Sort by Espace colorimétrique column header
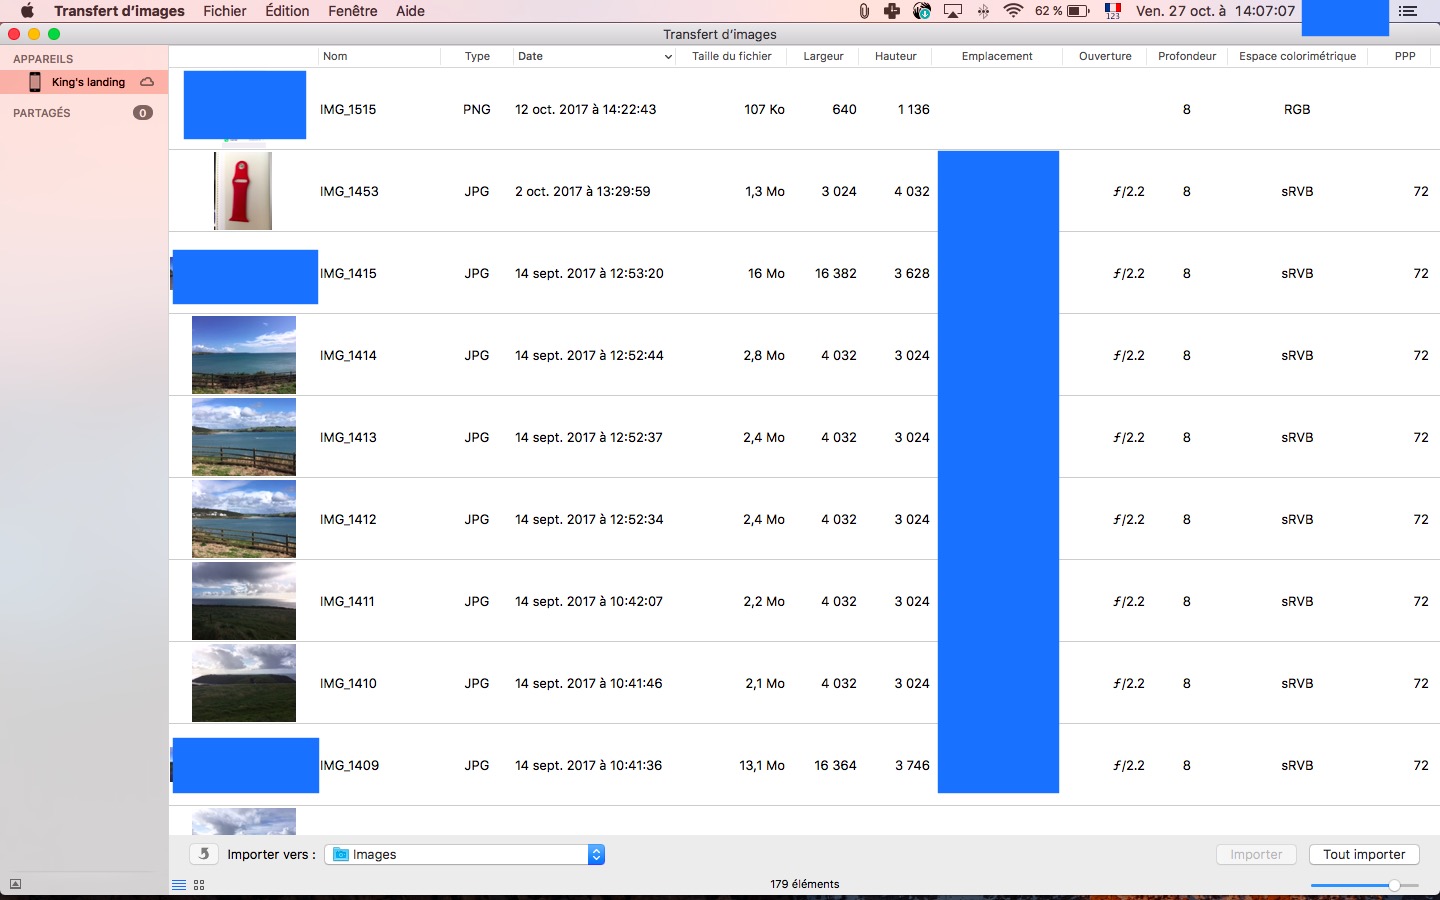Image resolution: width=1440 pixels, height=900 pixels. tap(1297, 56)
